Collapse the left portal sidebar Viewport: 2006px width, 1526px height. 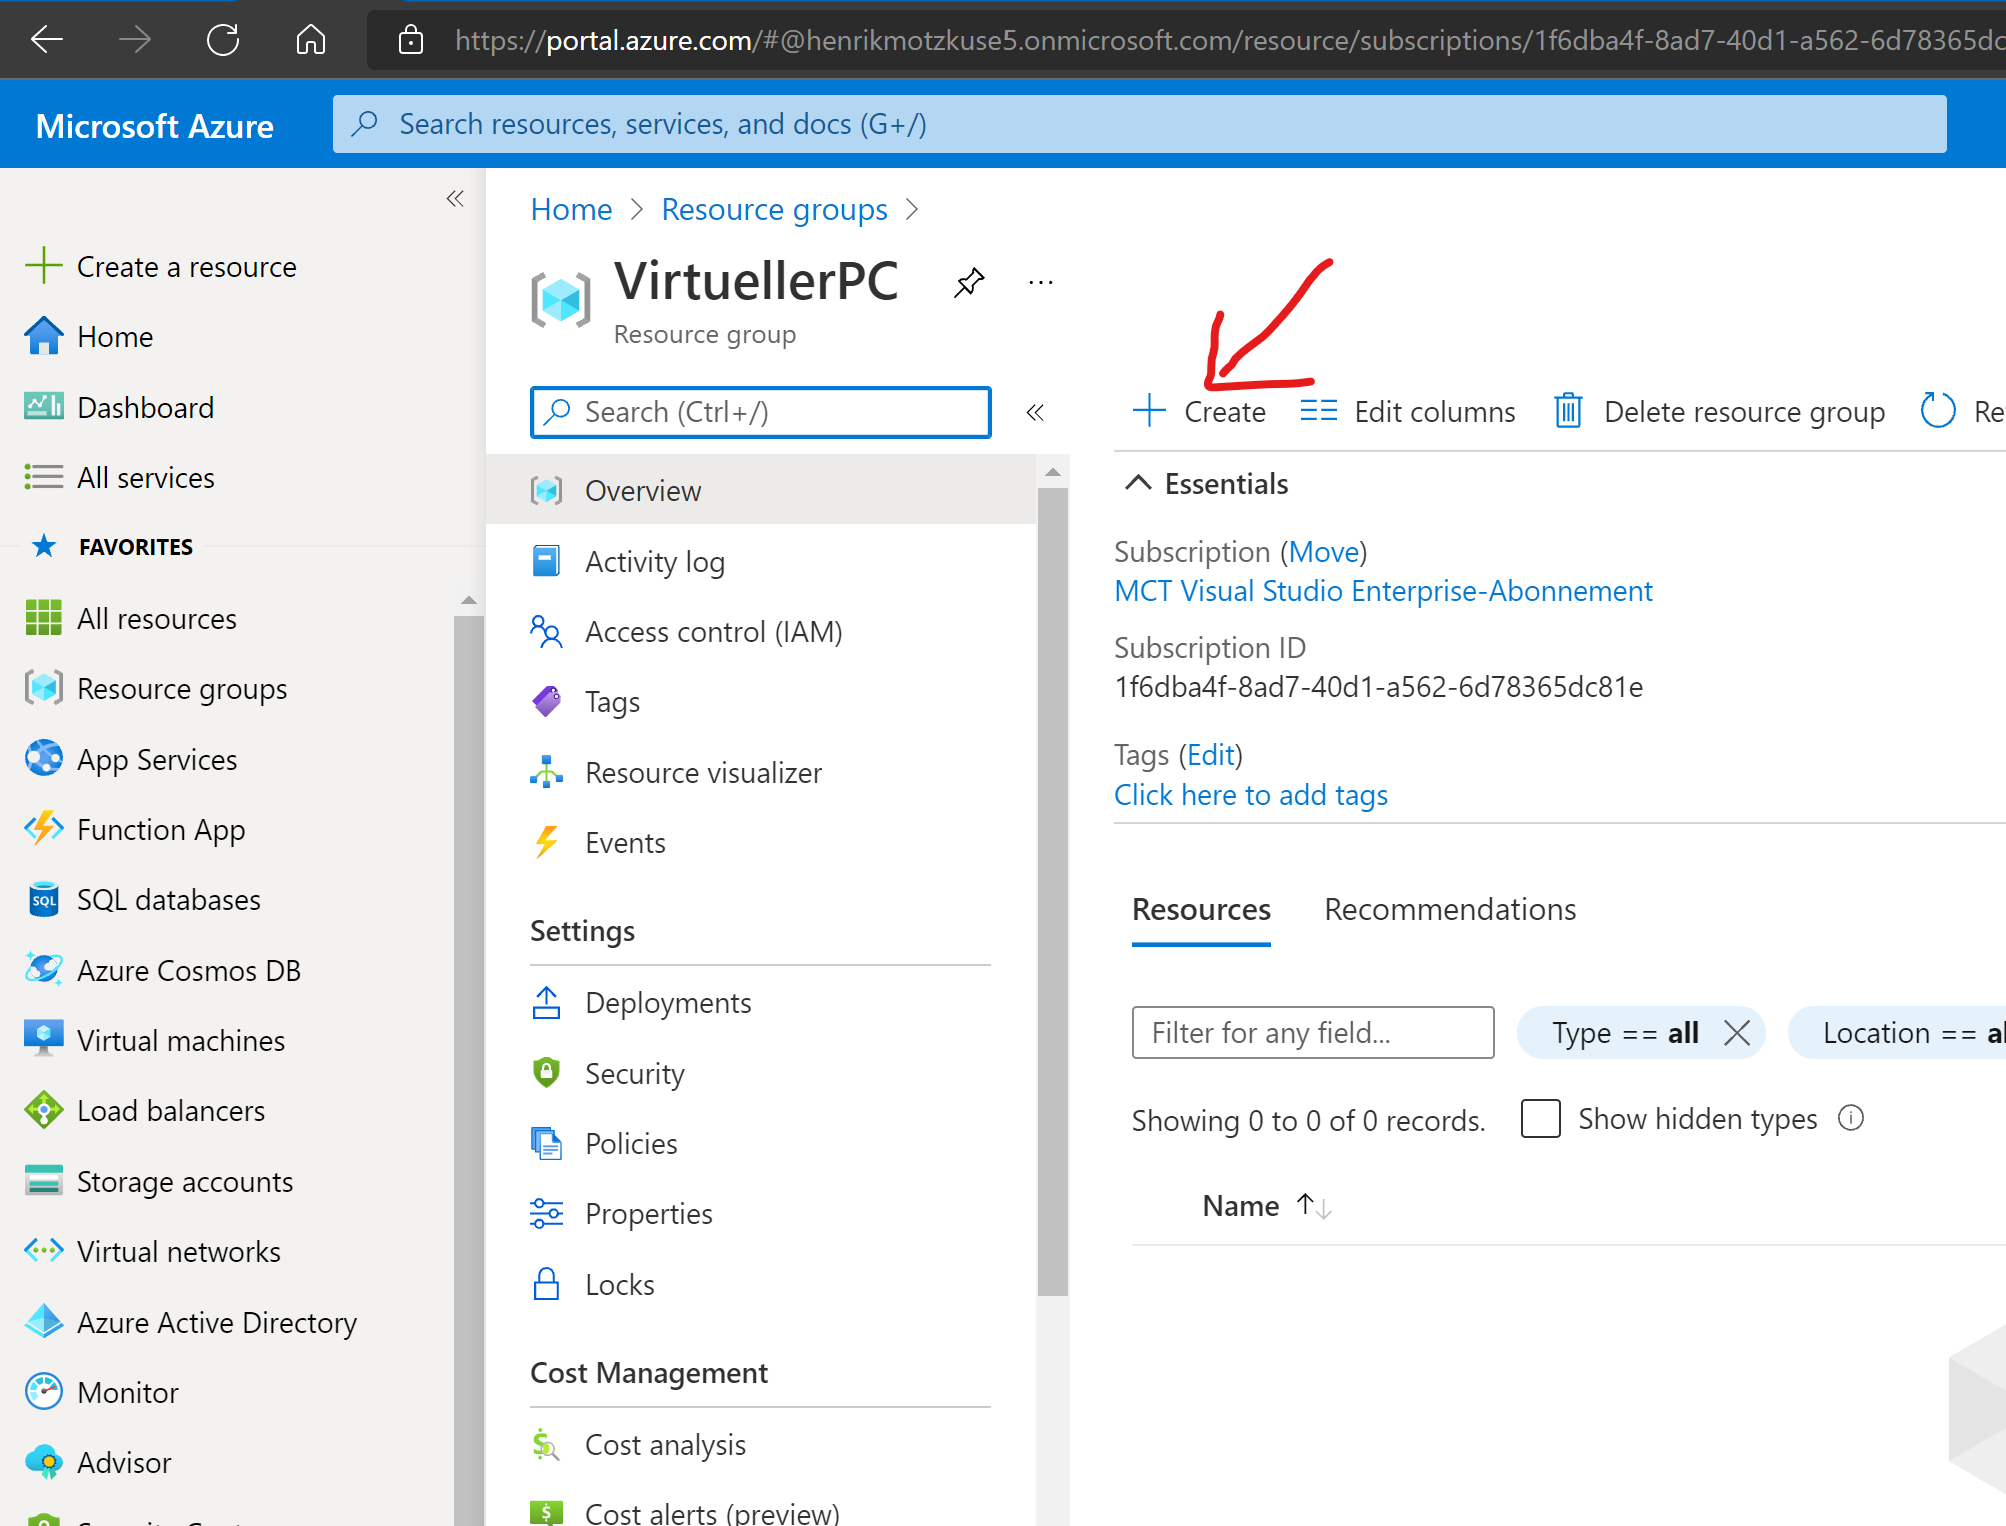point(455,199)
